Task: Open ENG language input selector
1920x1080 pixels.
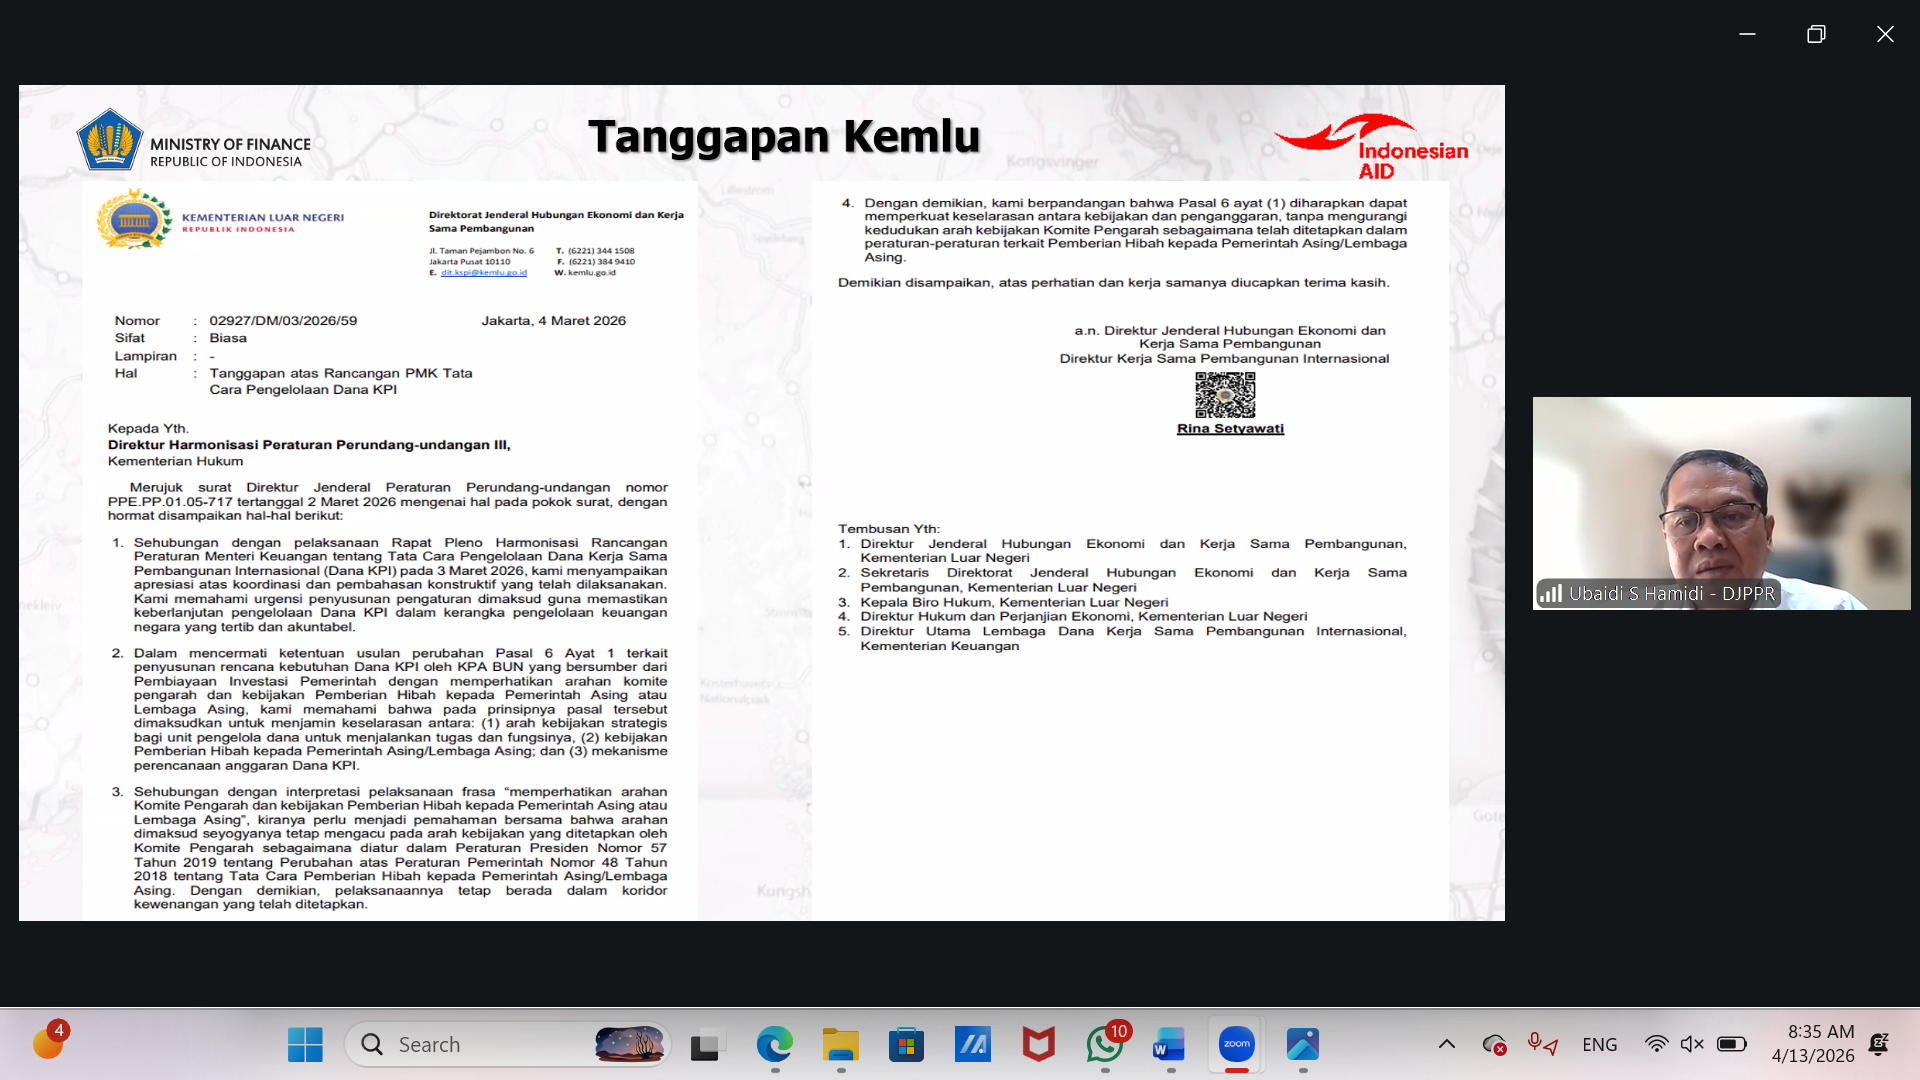Action: pyautogui.click(x=1599, y=1044)
